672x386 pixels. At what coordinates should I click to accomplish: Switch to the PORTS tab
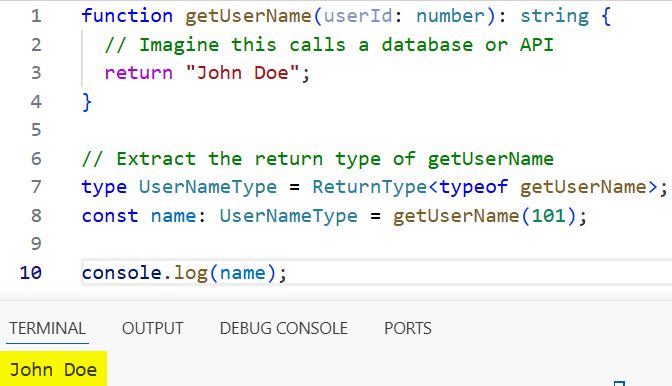click(x=408, y=328)
